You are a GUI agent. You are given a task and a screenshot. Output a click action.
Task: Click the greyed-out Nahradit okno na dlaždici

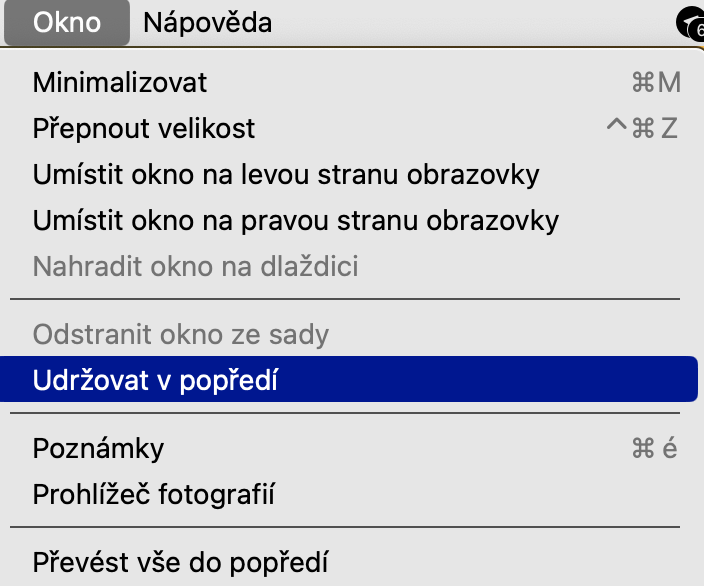(x=196, y=266)
